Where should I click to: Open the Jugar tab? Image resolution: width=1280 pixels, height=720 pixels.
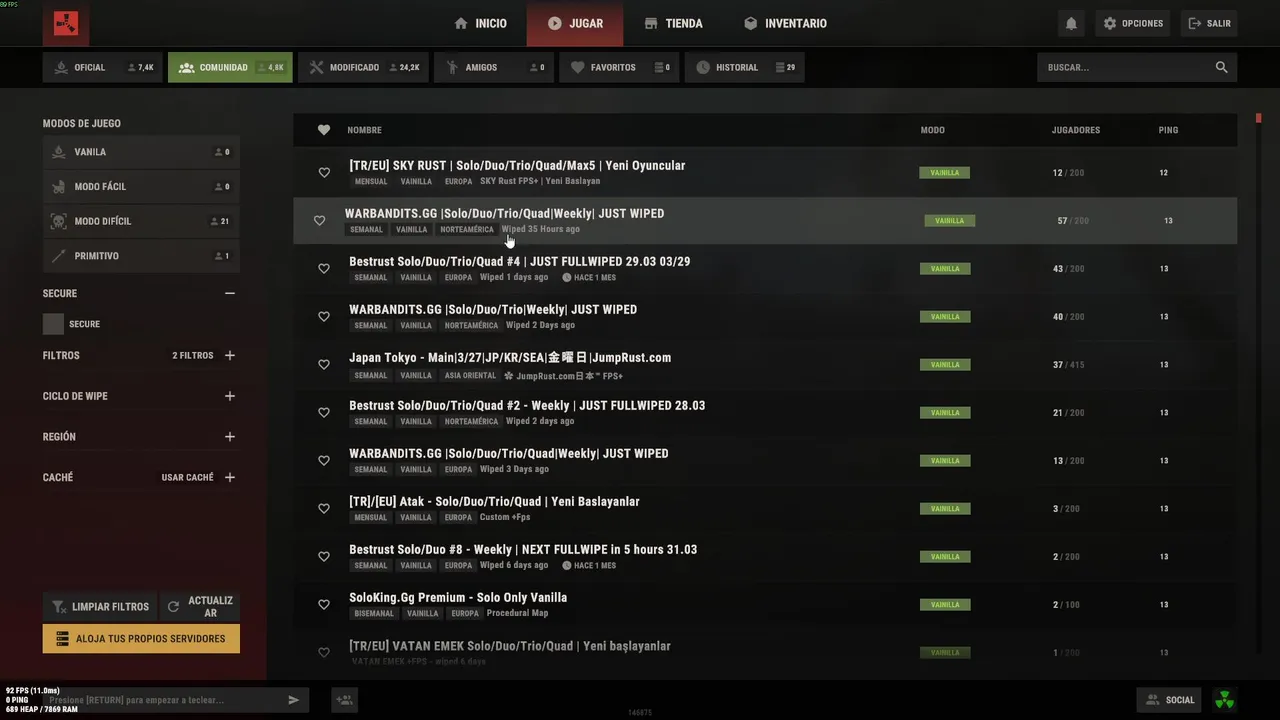point(575,23)
